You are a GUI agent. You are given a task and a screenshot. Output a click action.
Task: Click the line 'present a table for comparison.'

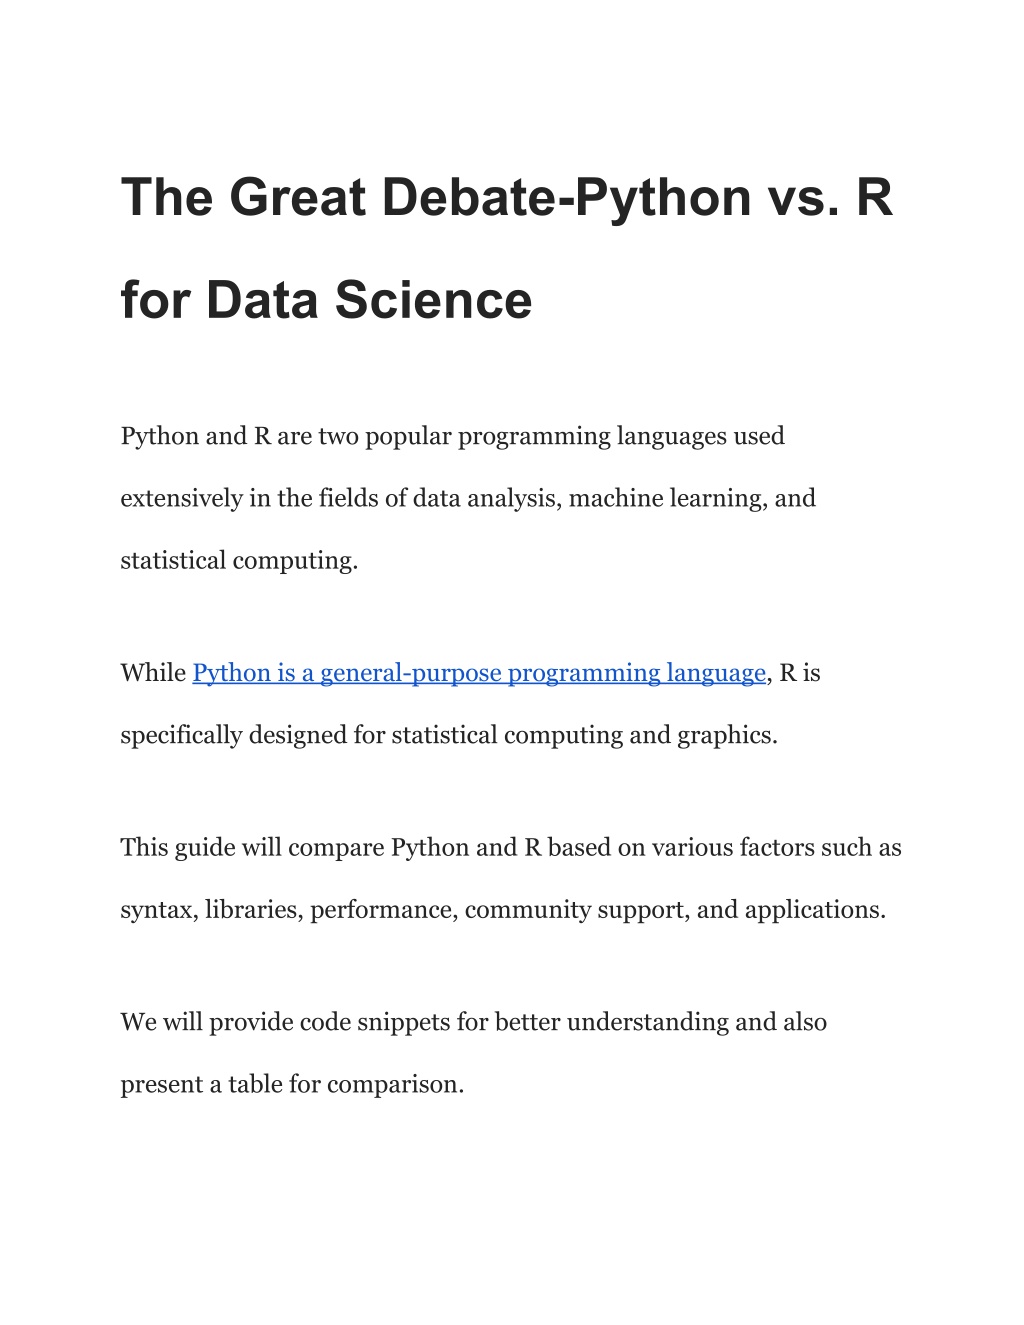click(292, 1085)
